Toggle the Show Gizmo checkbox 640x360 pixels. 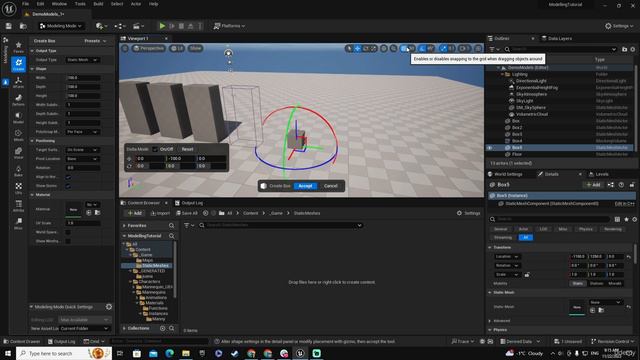(x=68, y=186)
